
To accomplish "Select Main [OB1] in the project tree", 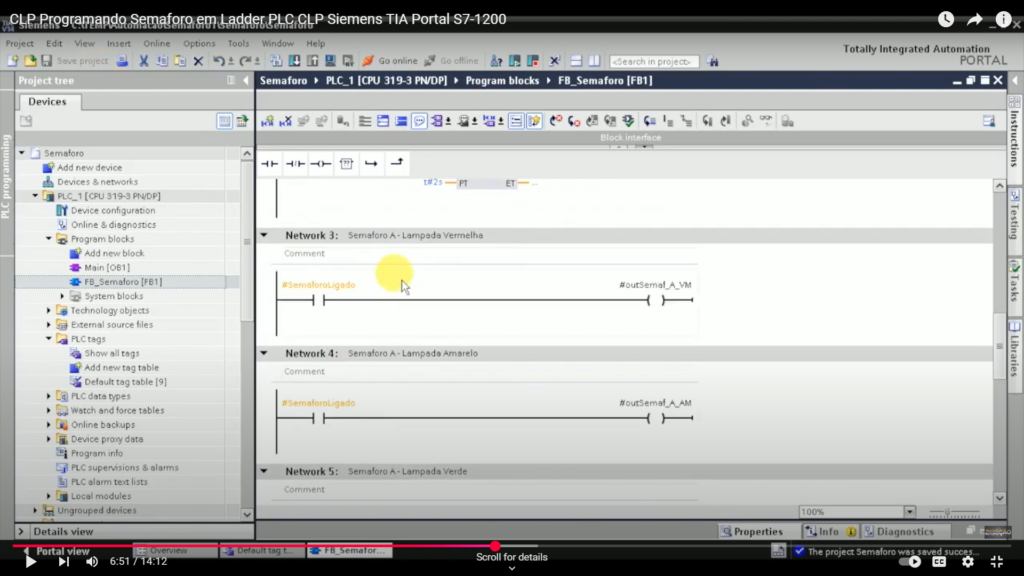I will (x=107, y=267).
